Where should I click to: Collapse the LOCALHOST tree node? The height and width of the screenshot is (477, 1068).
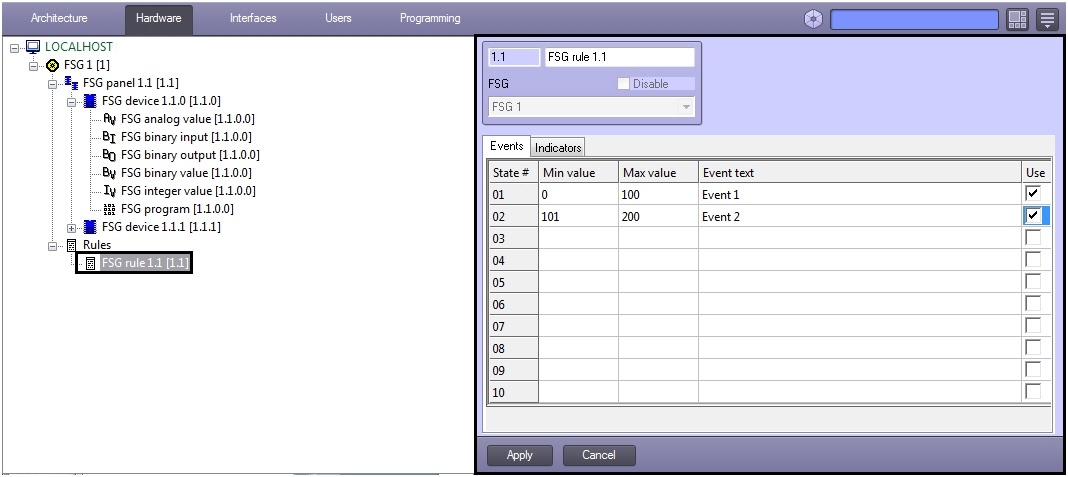[x=15, y=48]
